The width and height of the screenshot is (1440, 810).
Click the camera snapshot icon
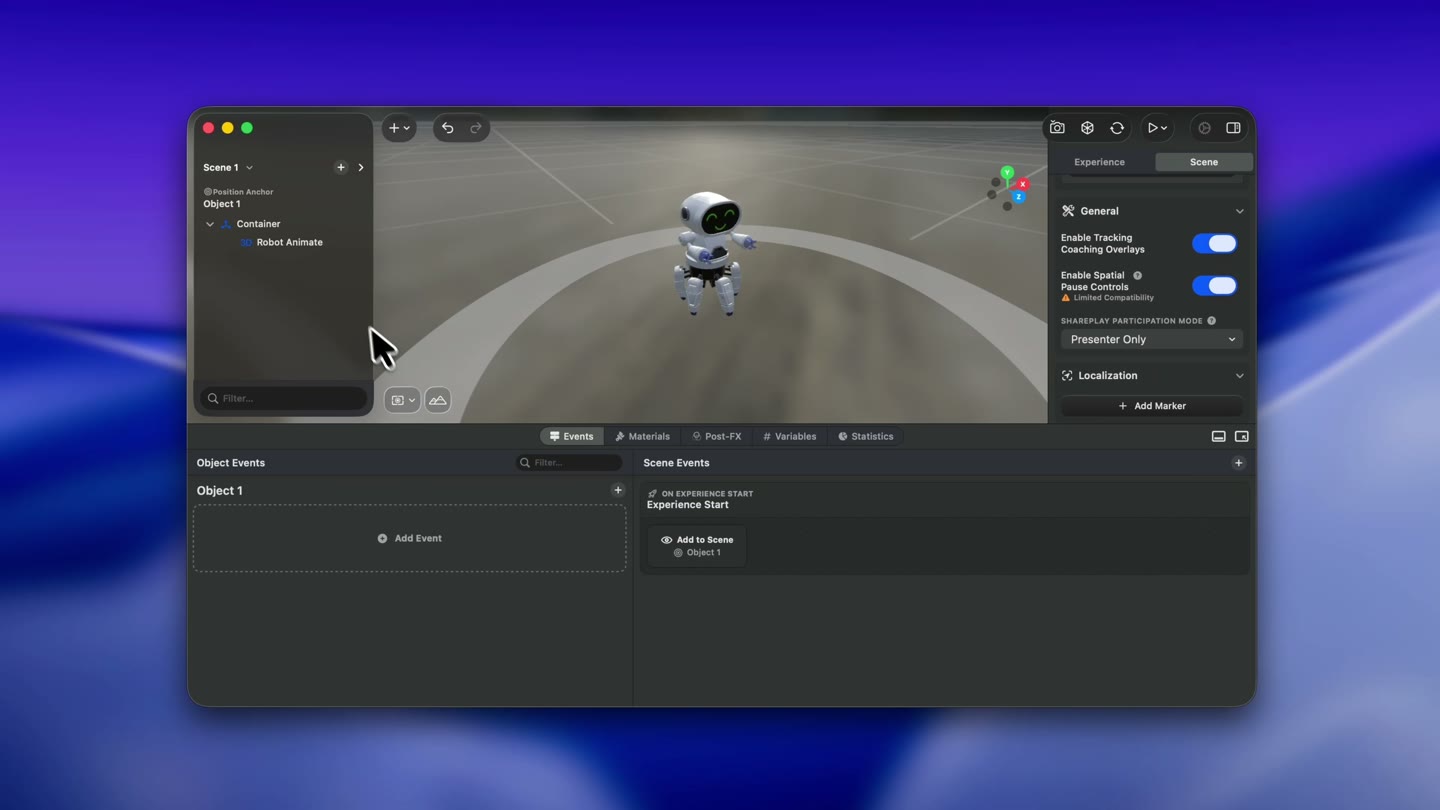tap(1057, 128)
